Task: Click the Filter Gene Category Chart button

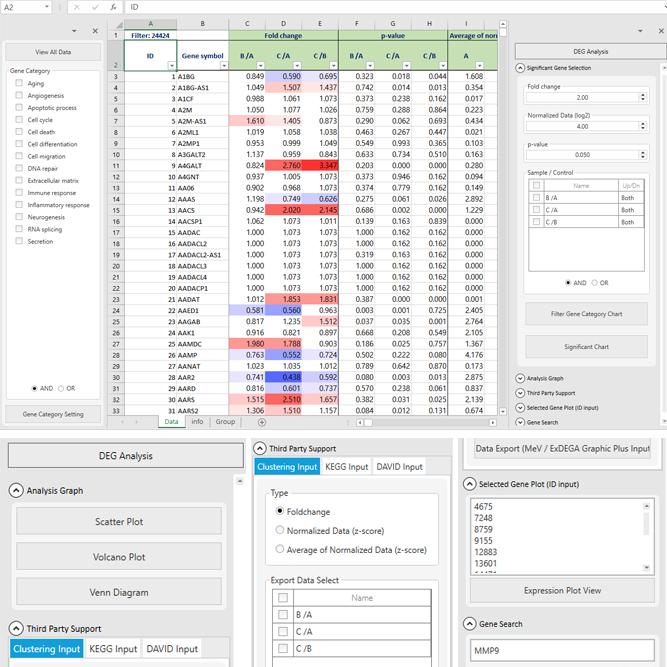Action: click(586, 314)
